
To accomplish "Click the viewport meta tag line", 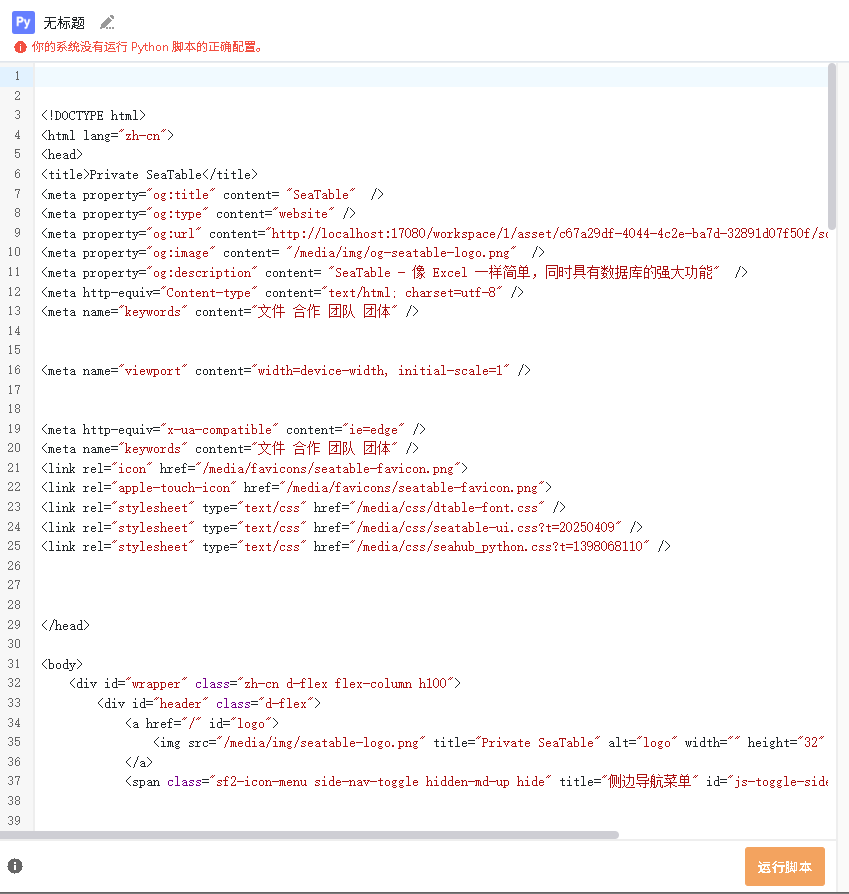I will point(286,370).
